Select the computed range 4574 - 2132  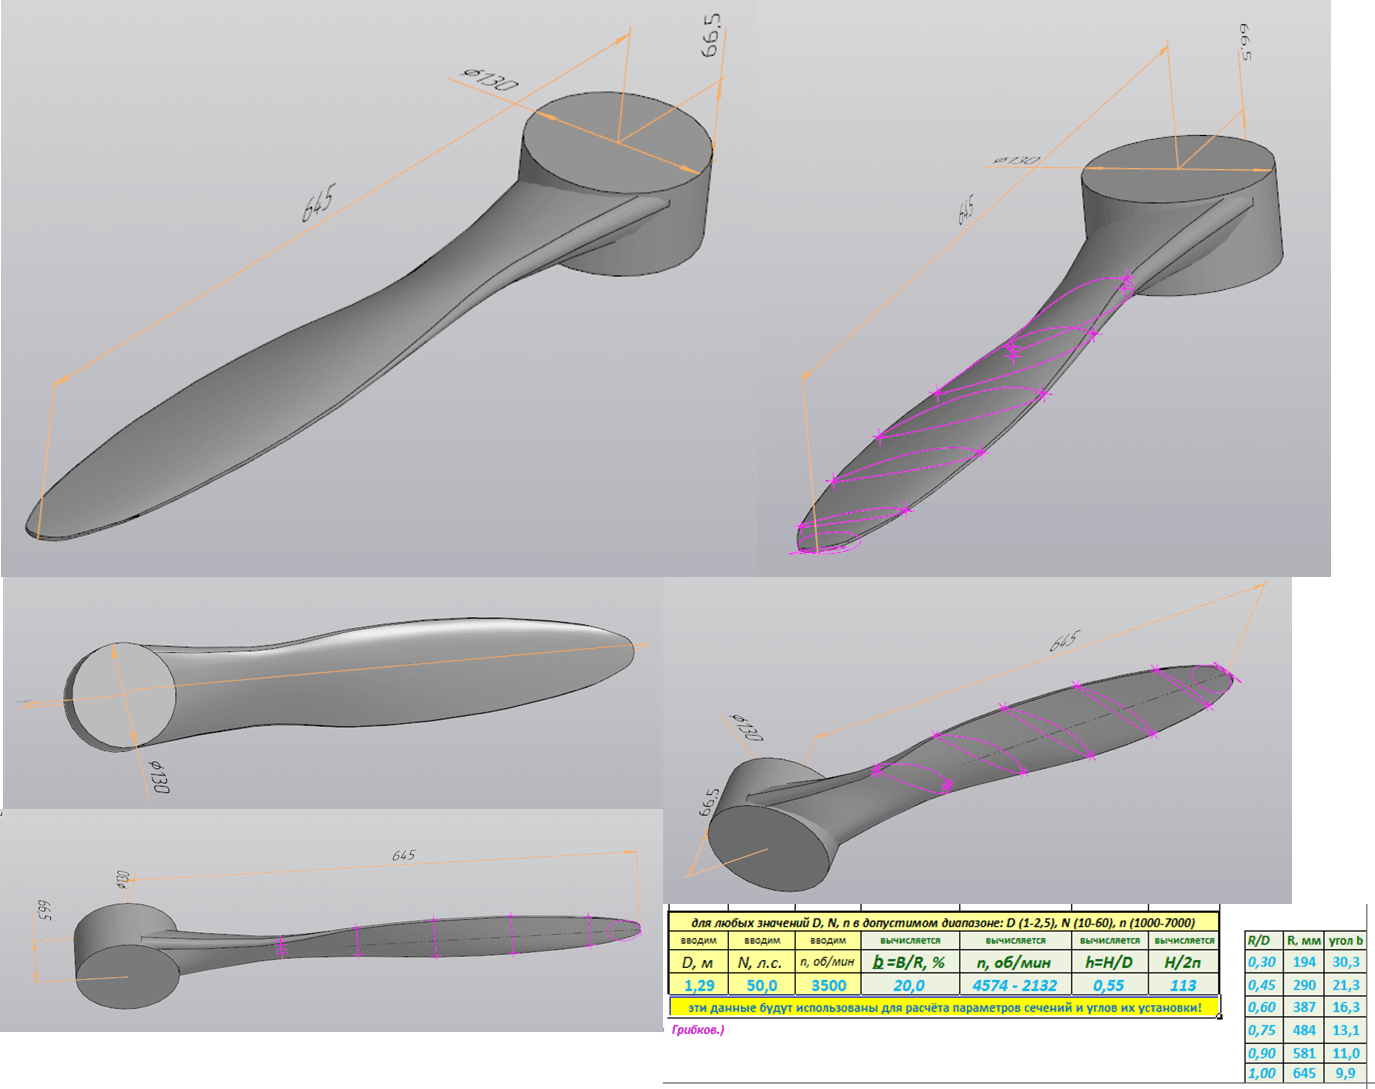1015,985
